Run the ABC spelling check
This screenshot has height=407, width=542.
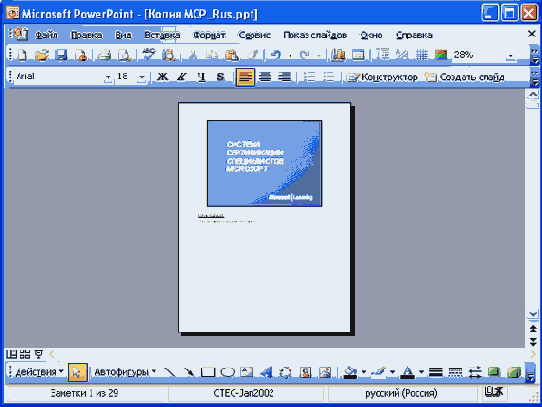tap(149, 54)
